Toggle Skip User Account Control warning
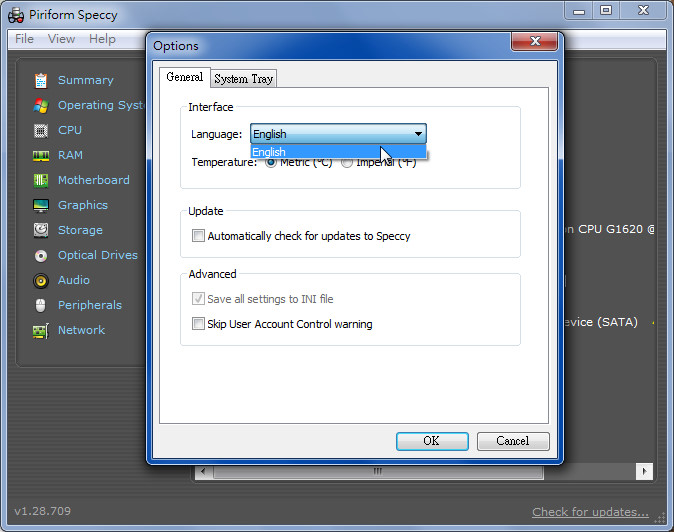 pos(198,323)
